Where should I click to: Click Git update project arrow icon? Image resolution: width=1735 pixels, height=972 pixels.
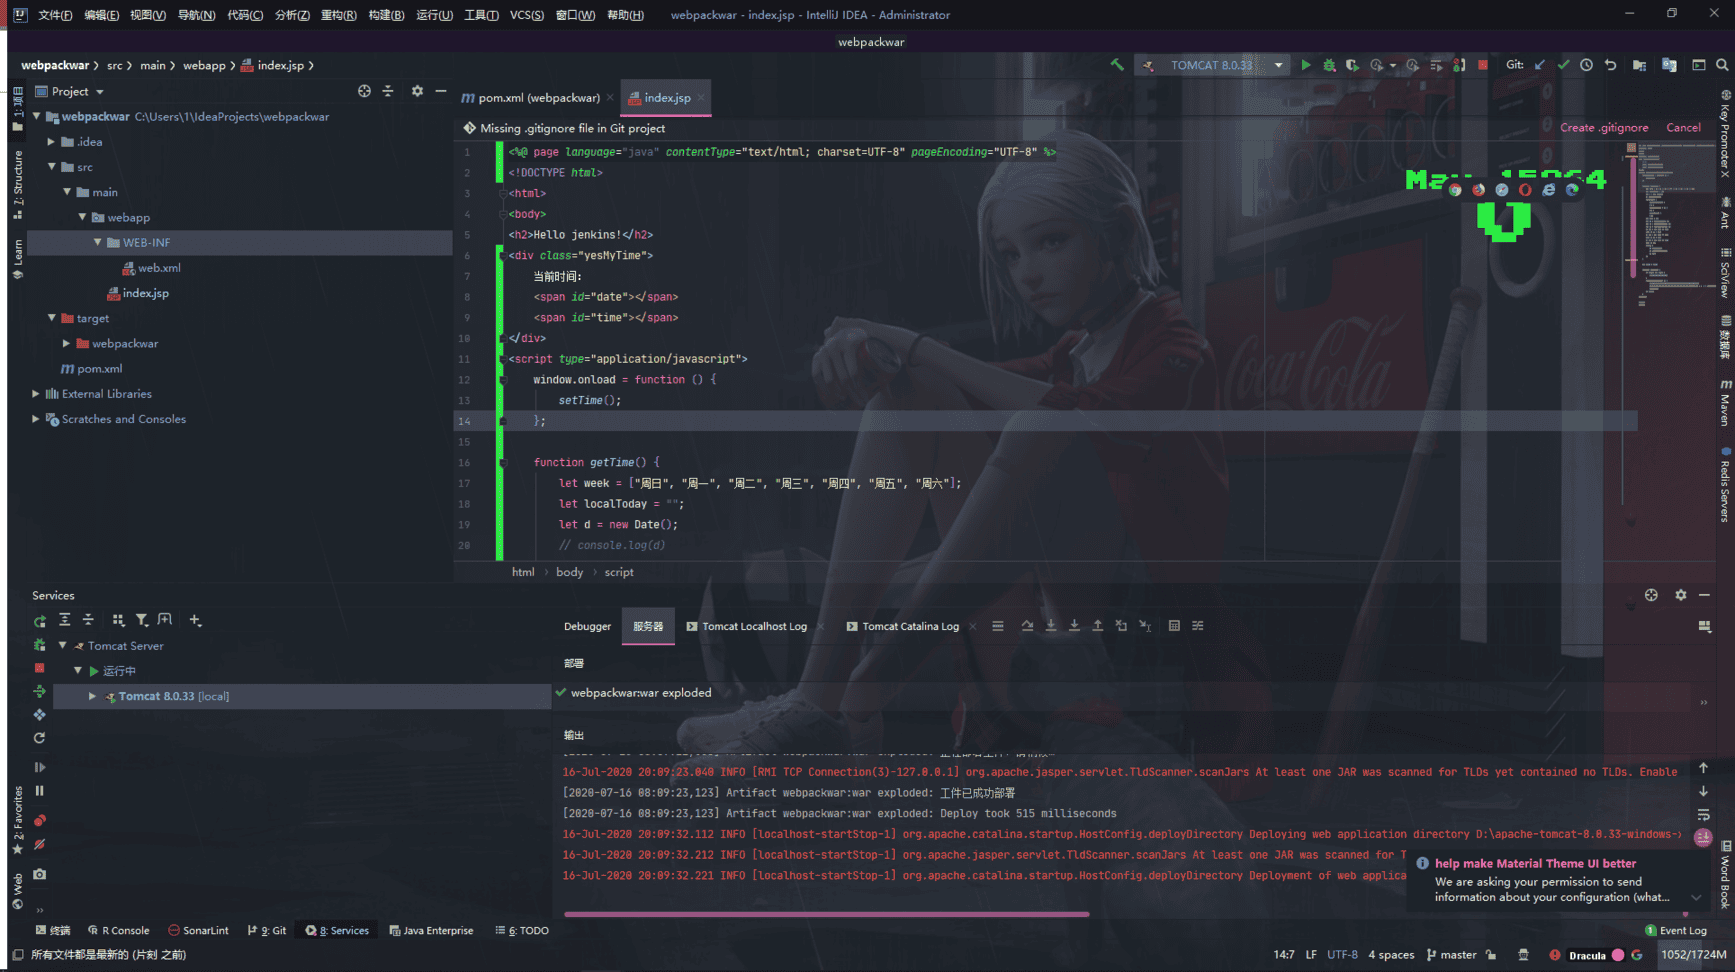[1540, 65]
